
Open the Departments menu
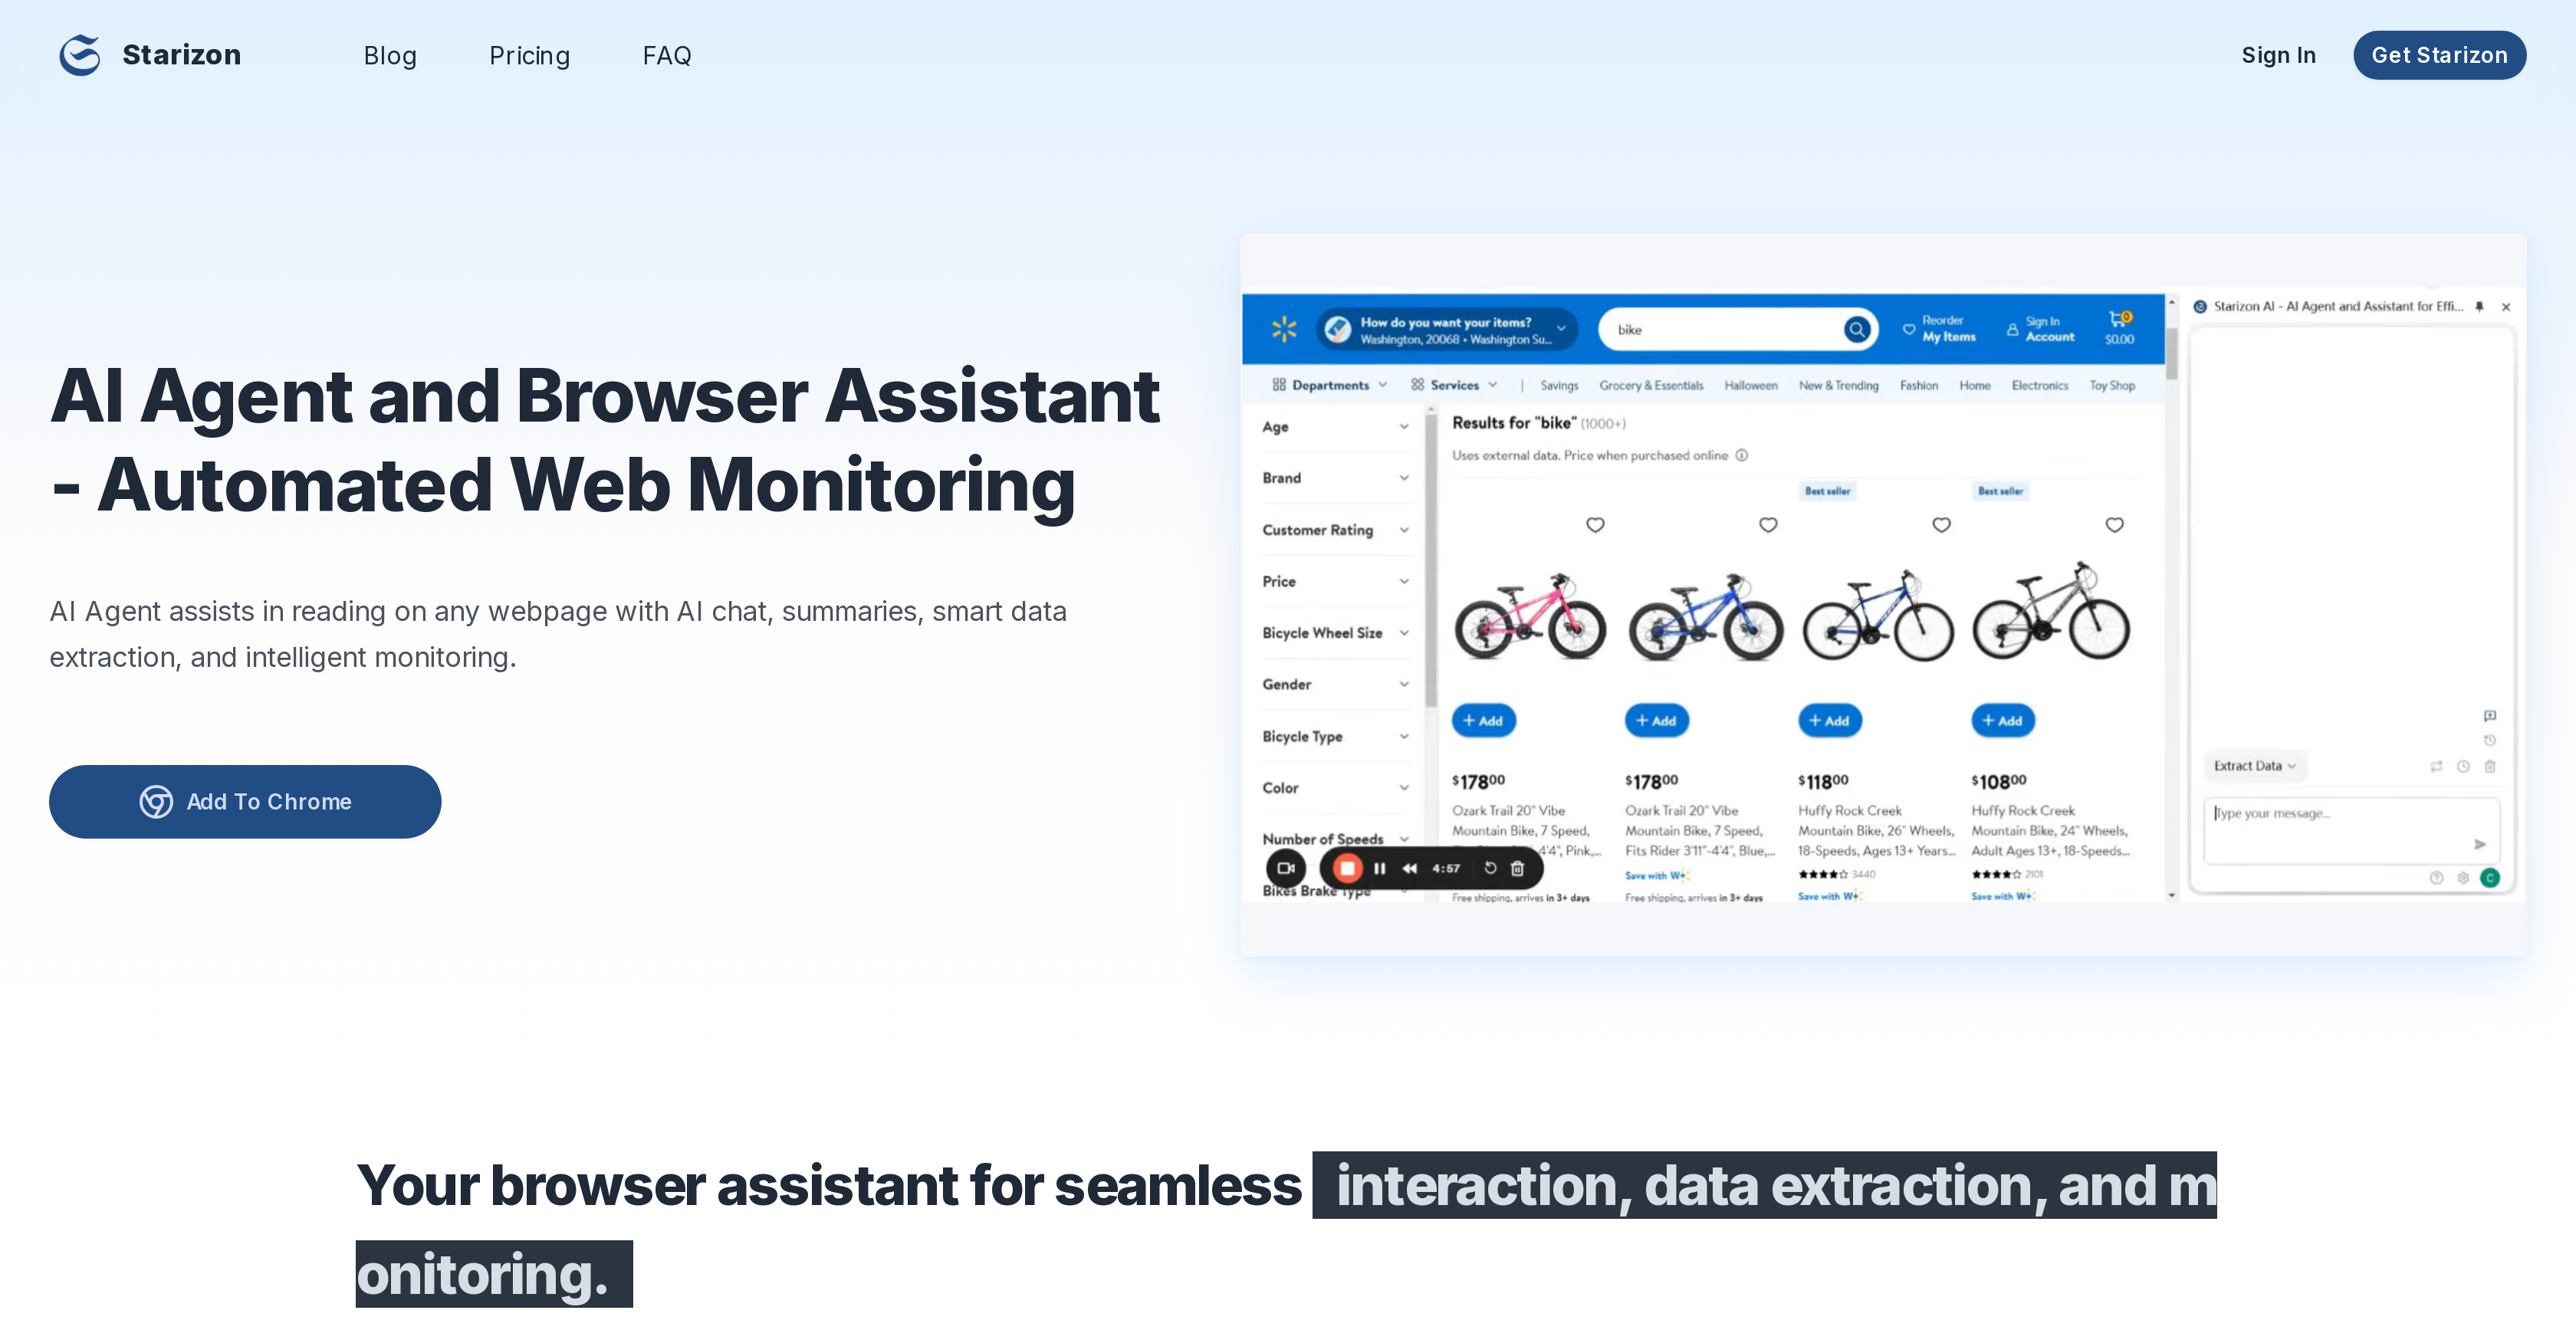click(1331, 384)
